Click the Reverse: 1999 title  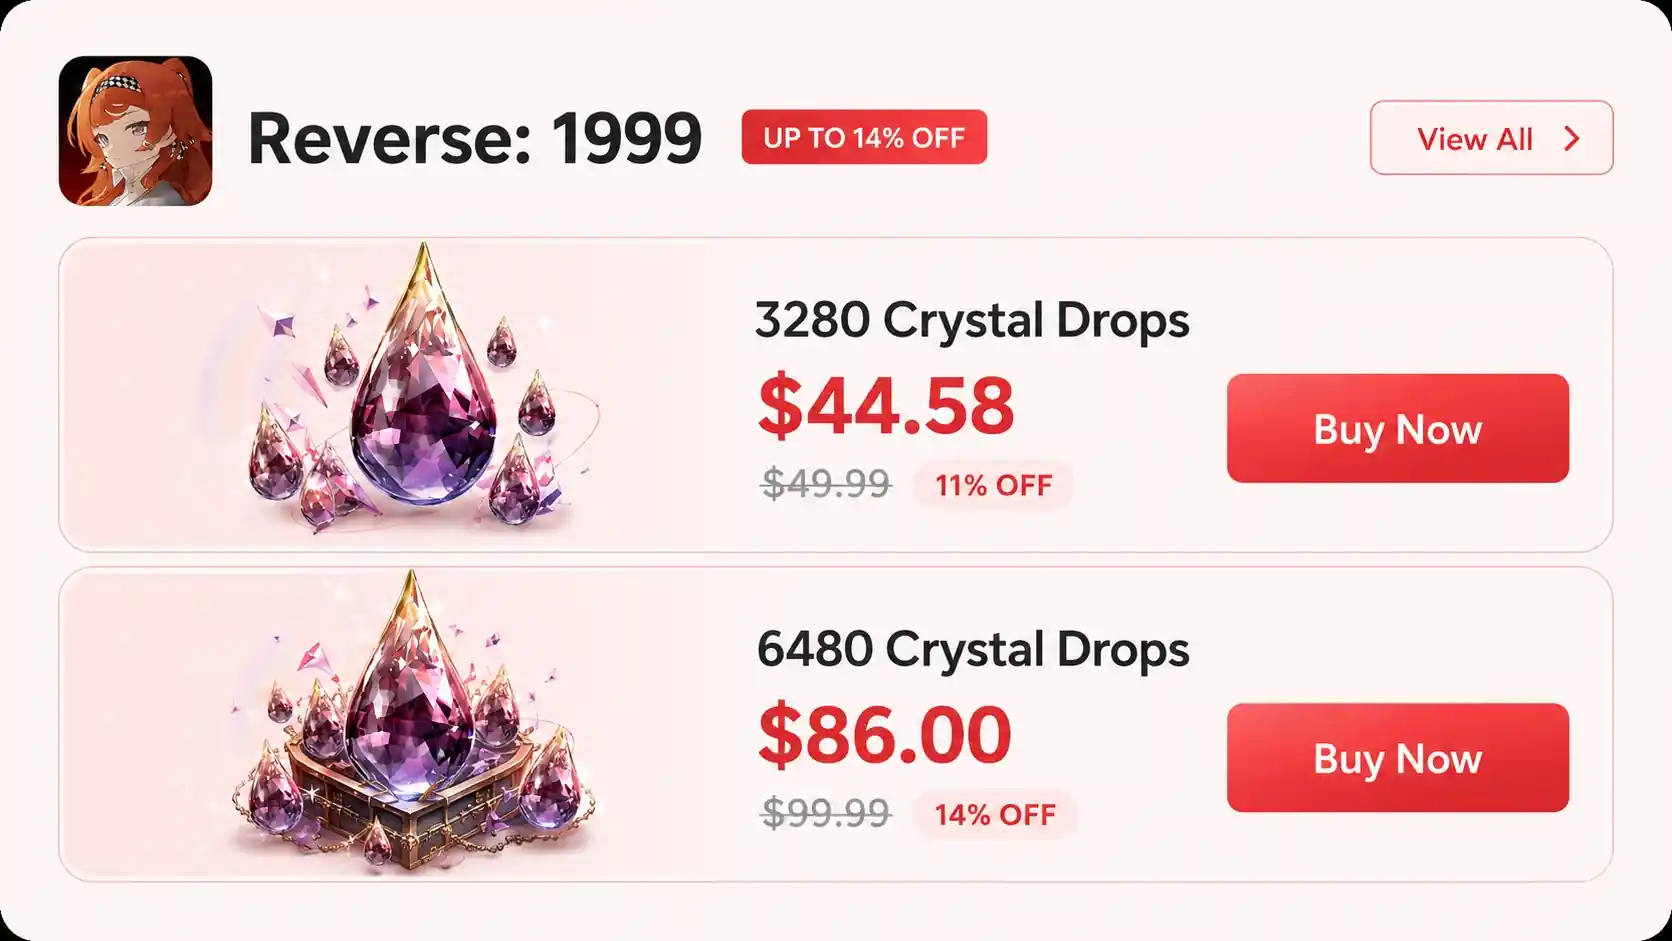point(475,138)
